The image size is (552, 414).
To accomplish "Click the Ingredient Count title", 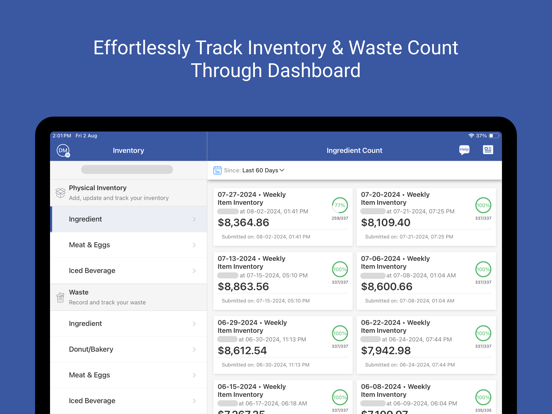I will pyautogui.click(x=354, y=151).
